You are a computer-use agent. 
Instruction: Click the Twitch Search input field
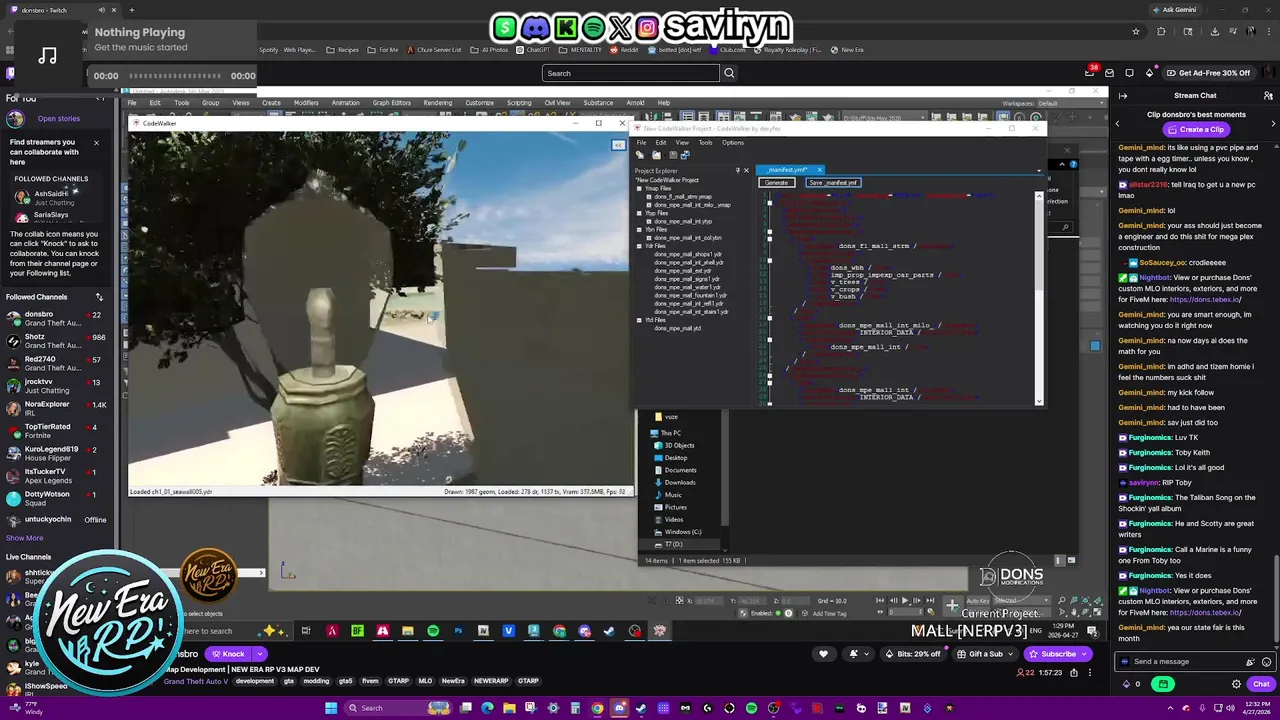630,73
